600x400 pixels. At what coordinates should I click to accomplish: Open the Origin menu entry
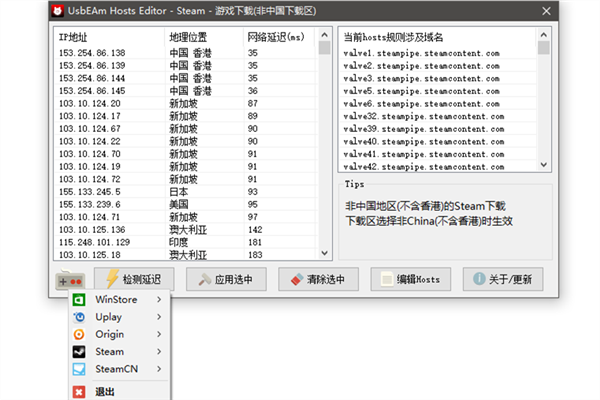click(119, 334)
